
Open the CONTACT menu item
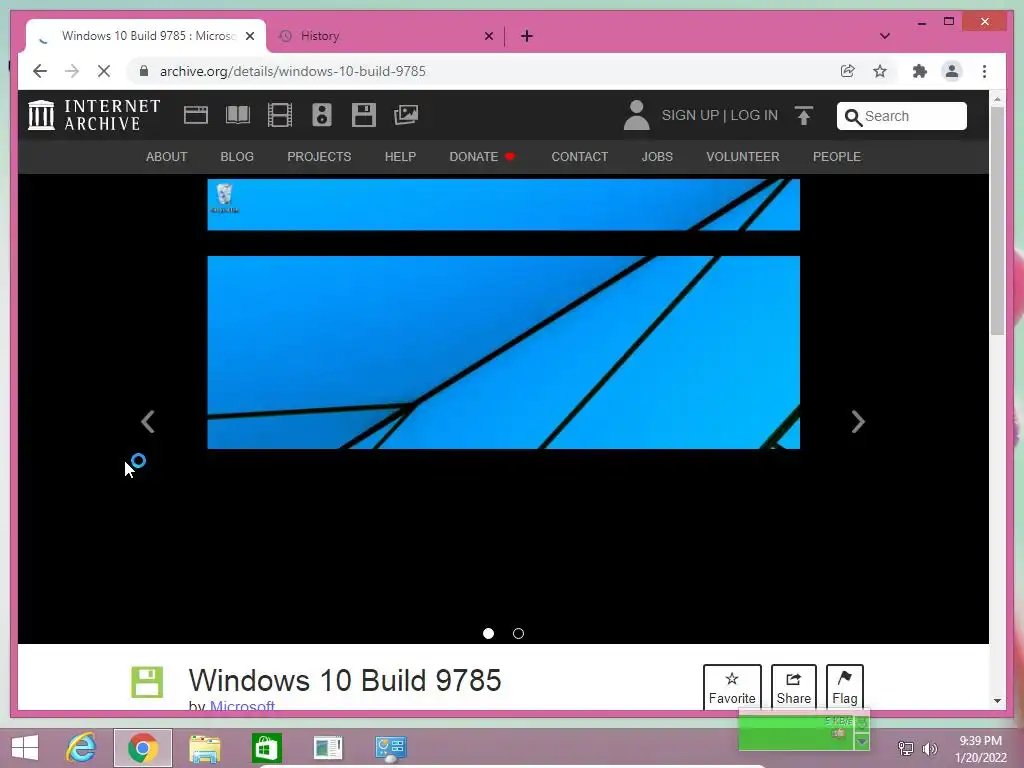tap(579, 157)
